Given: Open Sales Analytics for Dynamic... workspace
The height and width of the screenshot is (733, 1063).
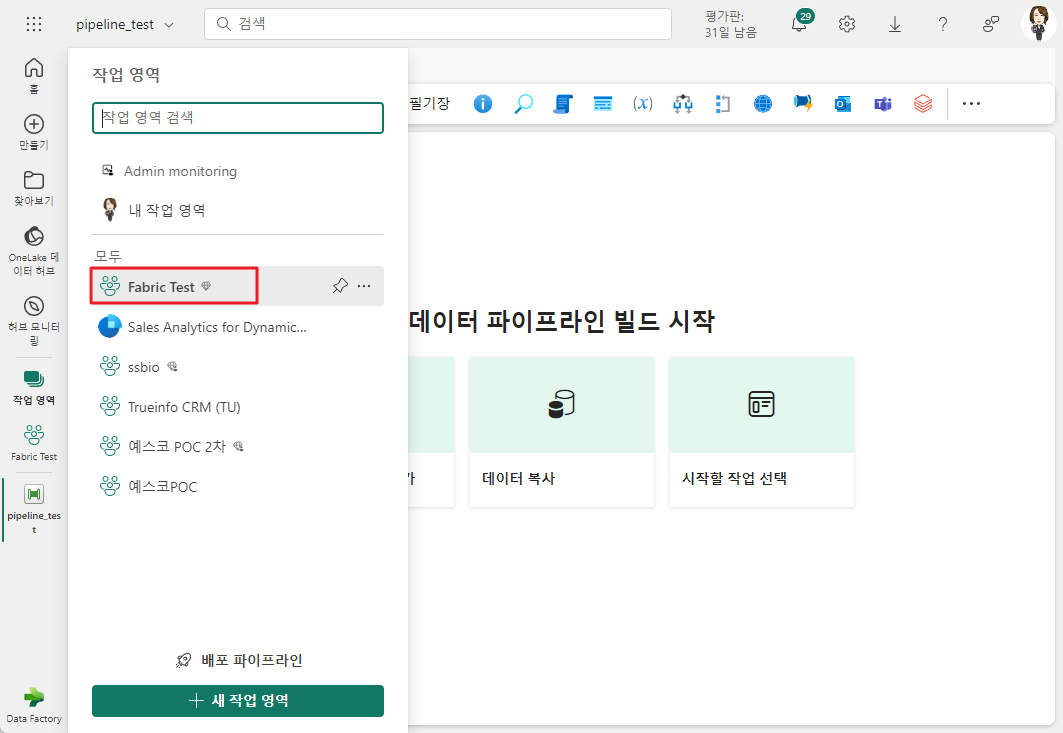Looking at the screenshot, I should [x=237, y=327].
